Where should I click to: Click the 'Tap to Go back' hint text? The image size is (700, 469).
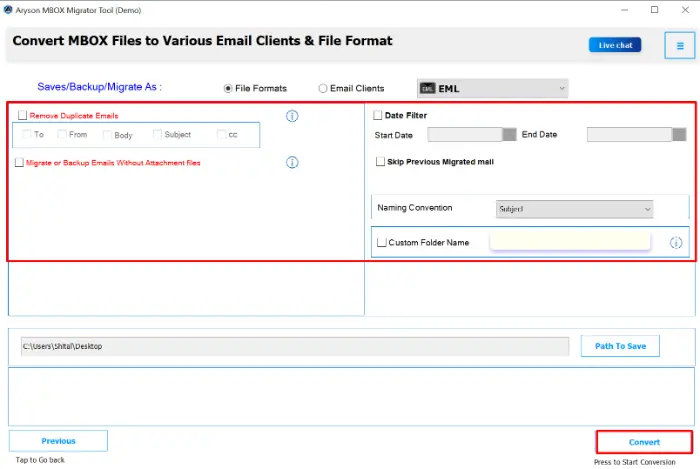pos(40,460)
